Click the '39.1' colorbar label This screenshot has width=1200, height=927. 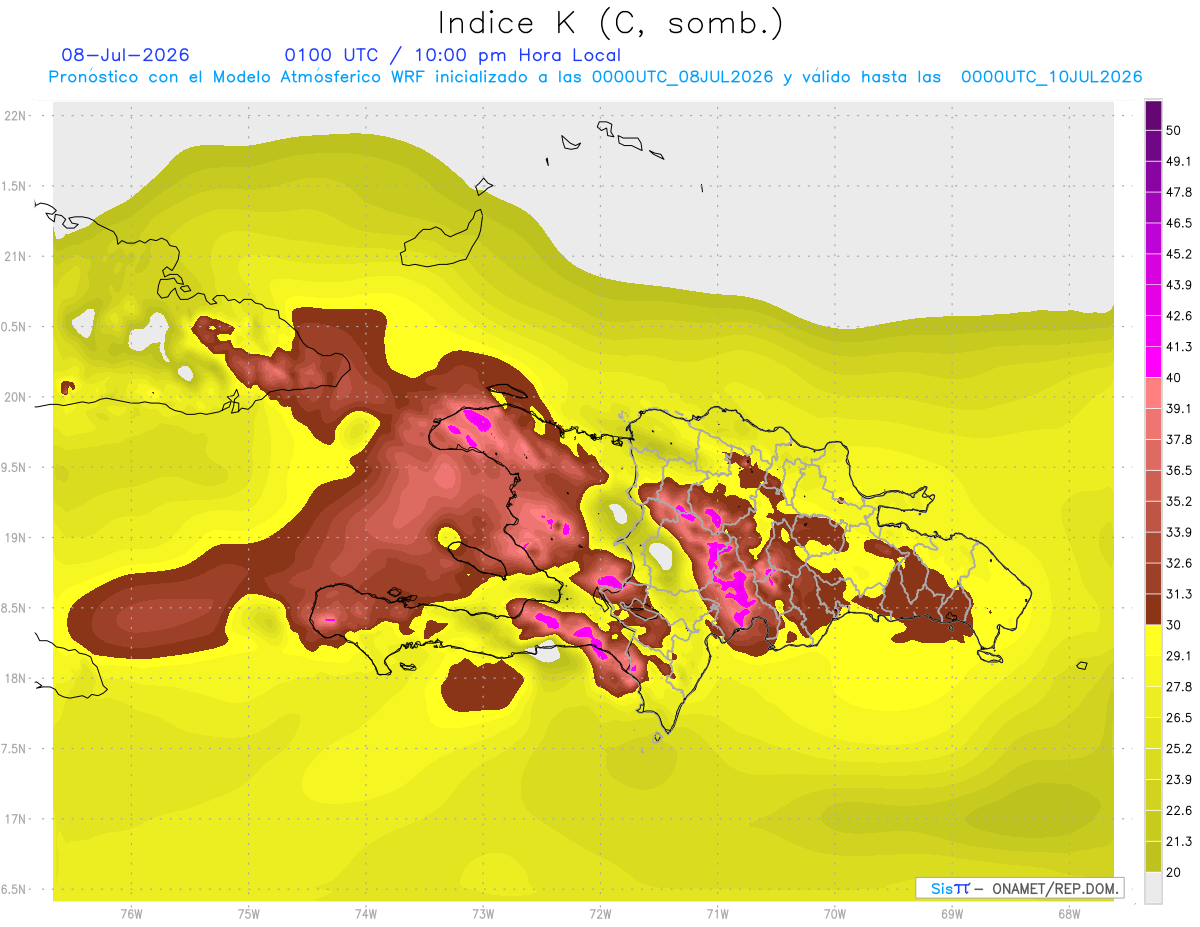1179,408
